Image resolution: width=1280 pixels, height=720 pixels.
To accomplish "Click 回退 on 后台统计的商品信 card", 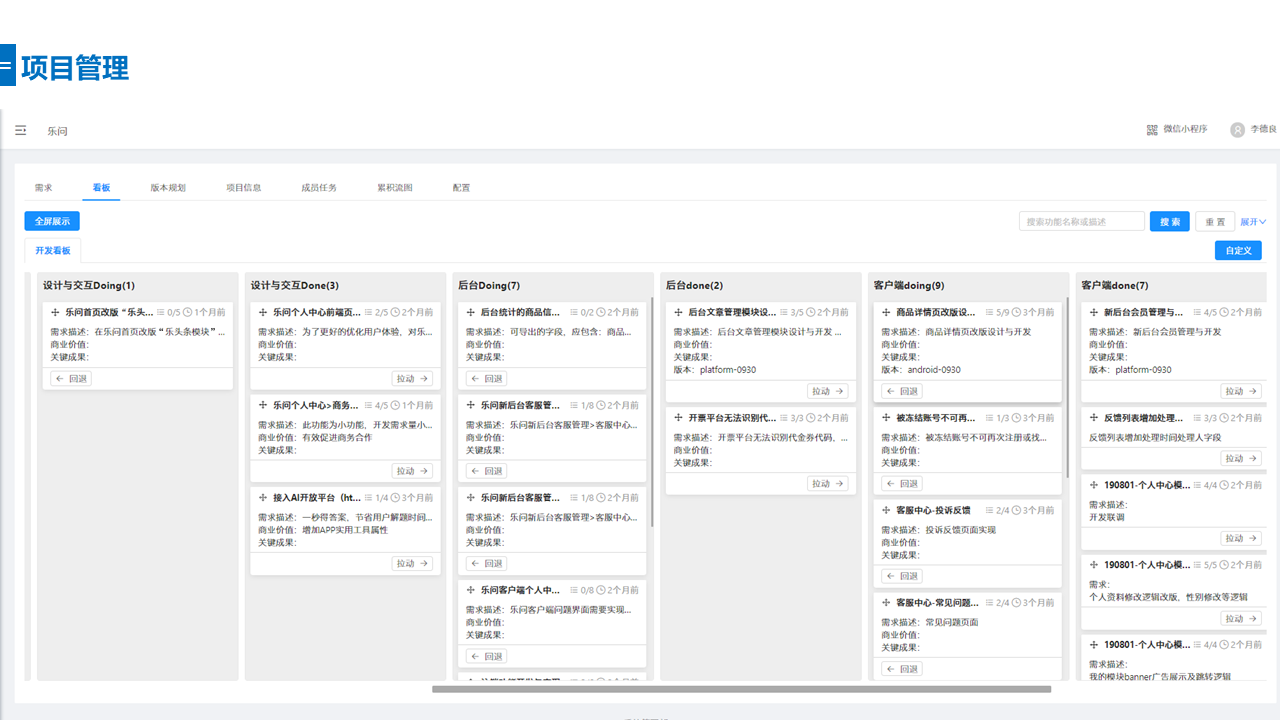I will coord(486,378).
